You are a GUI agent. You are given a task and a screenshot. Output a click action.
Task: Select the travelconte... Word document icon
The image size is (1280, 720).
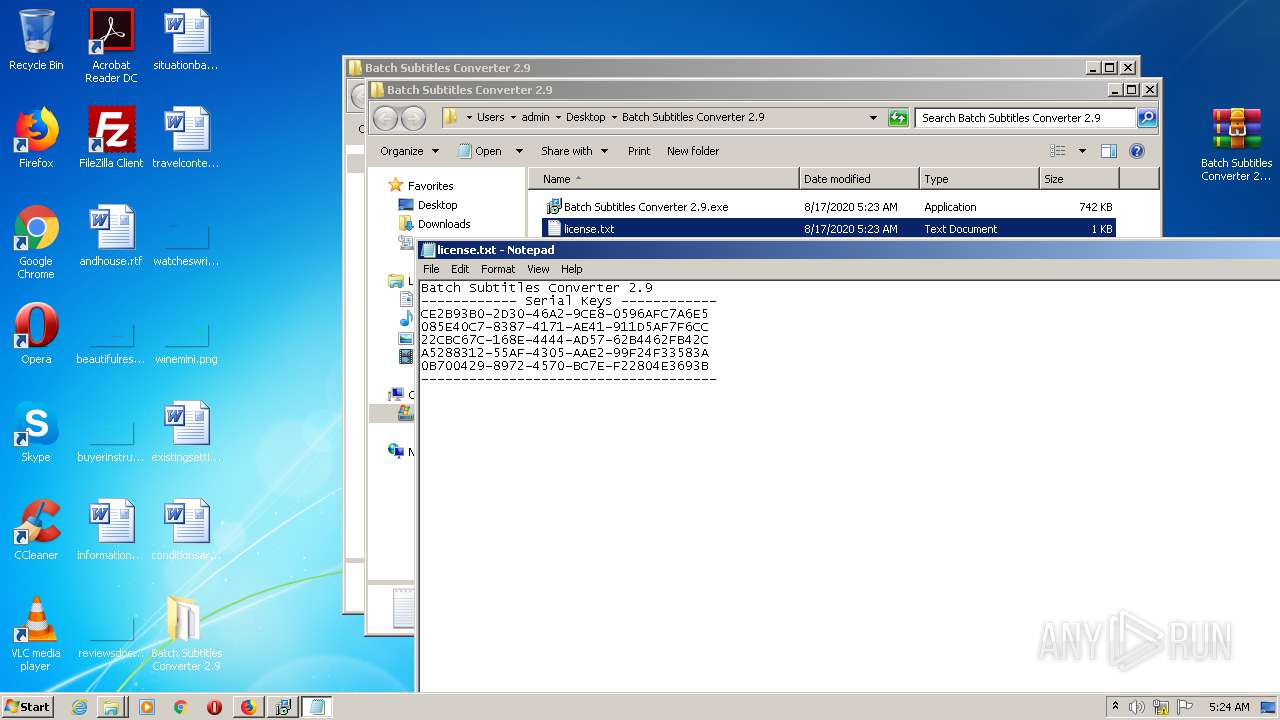[x=186, y=138]
